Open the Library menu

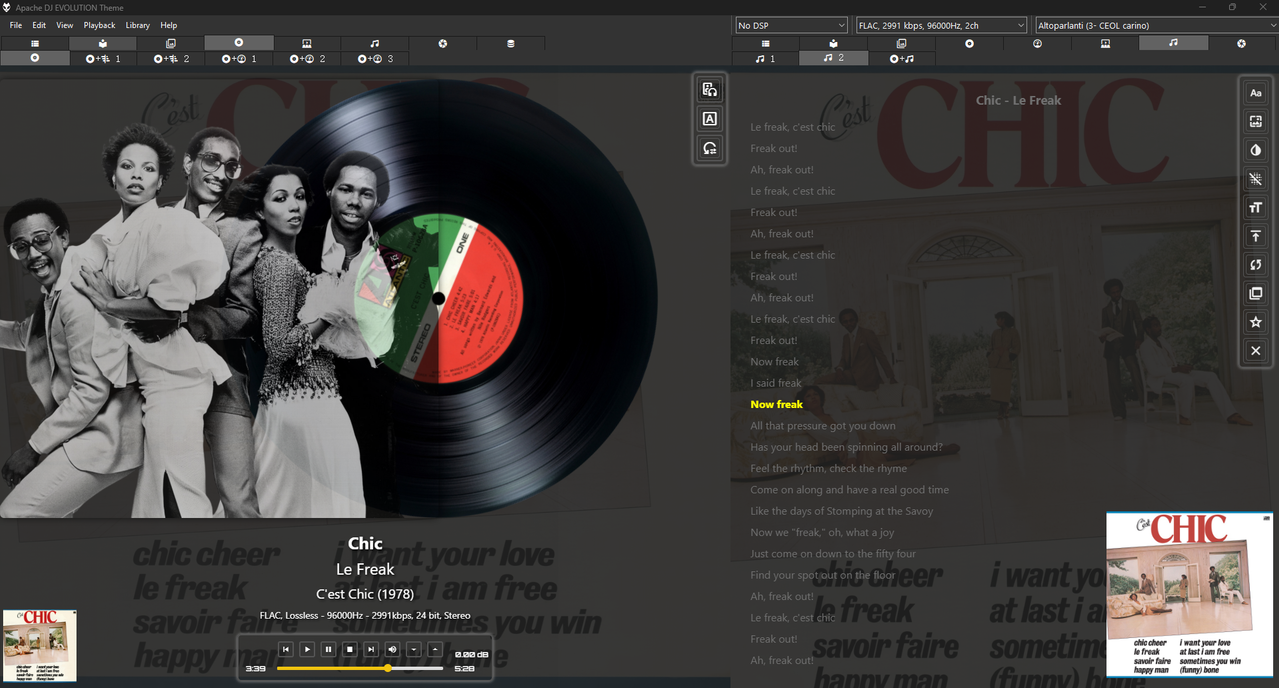pyautogui.click(x=138, y=25)
